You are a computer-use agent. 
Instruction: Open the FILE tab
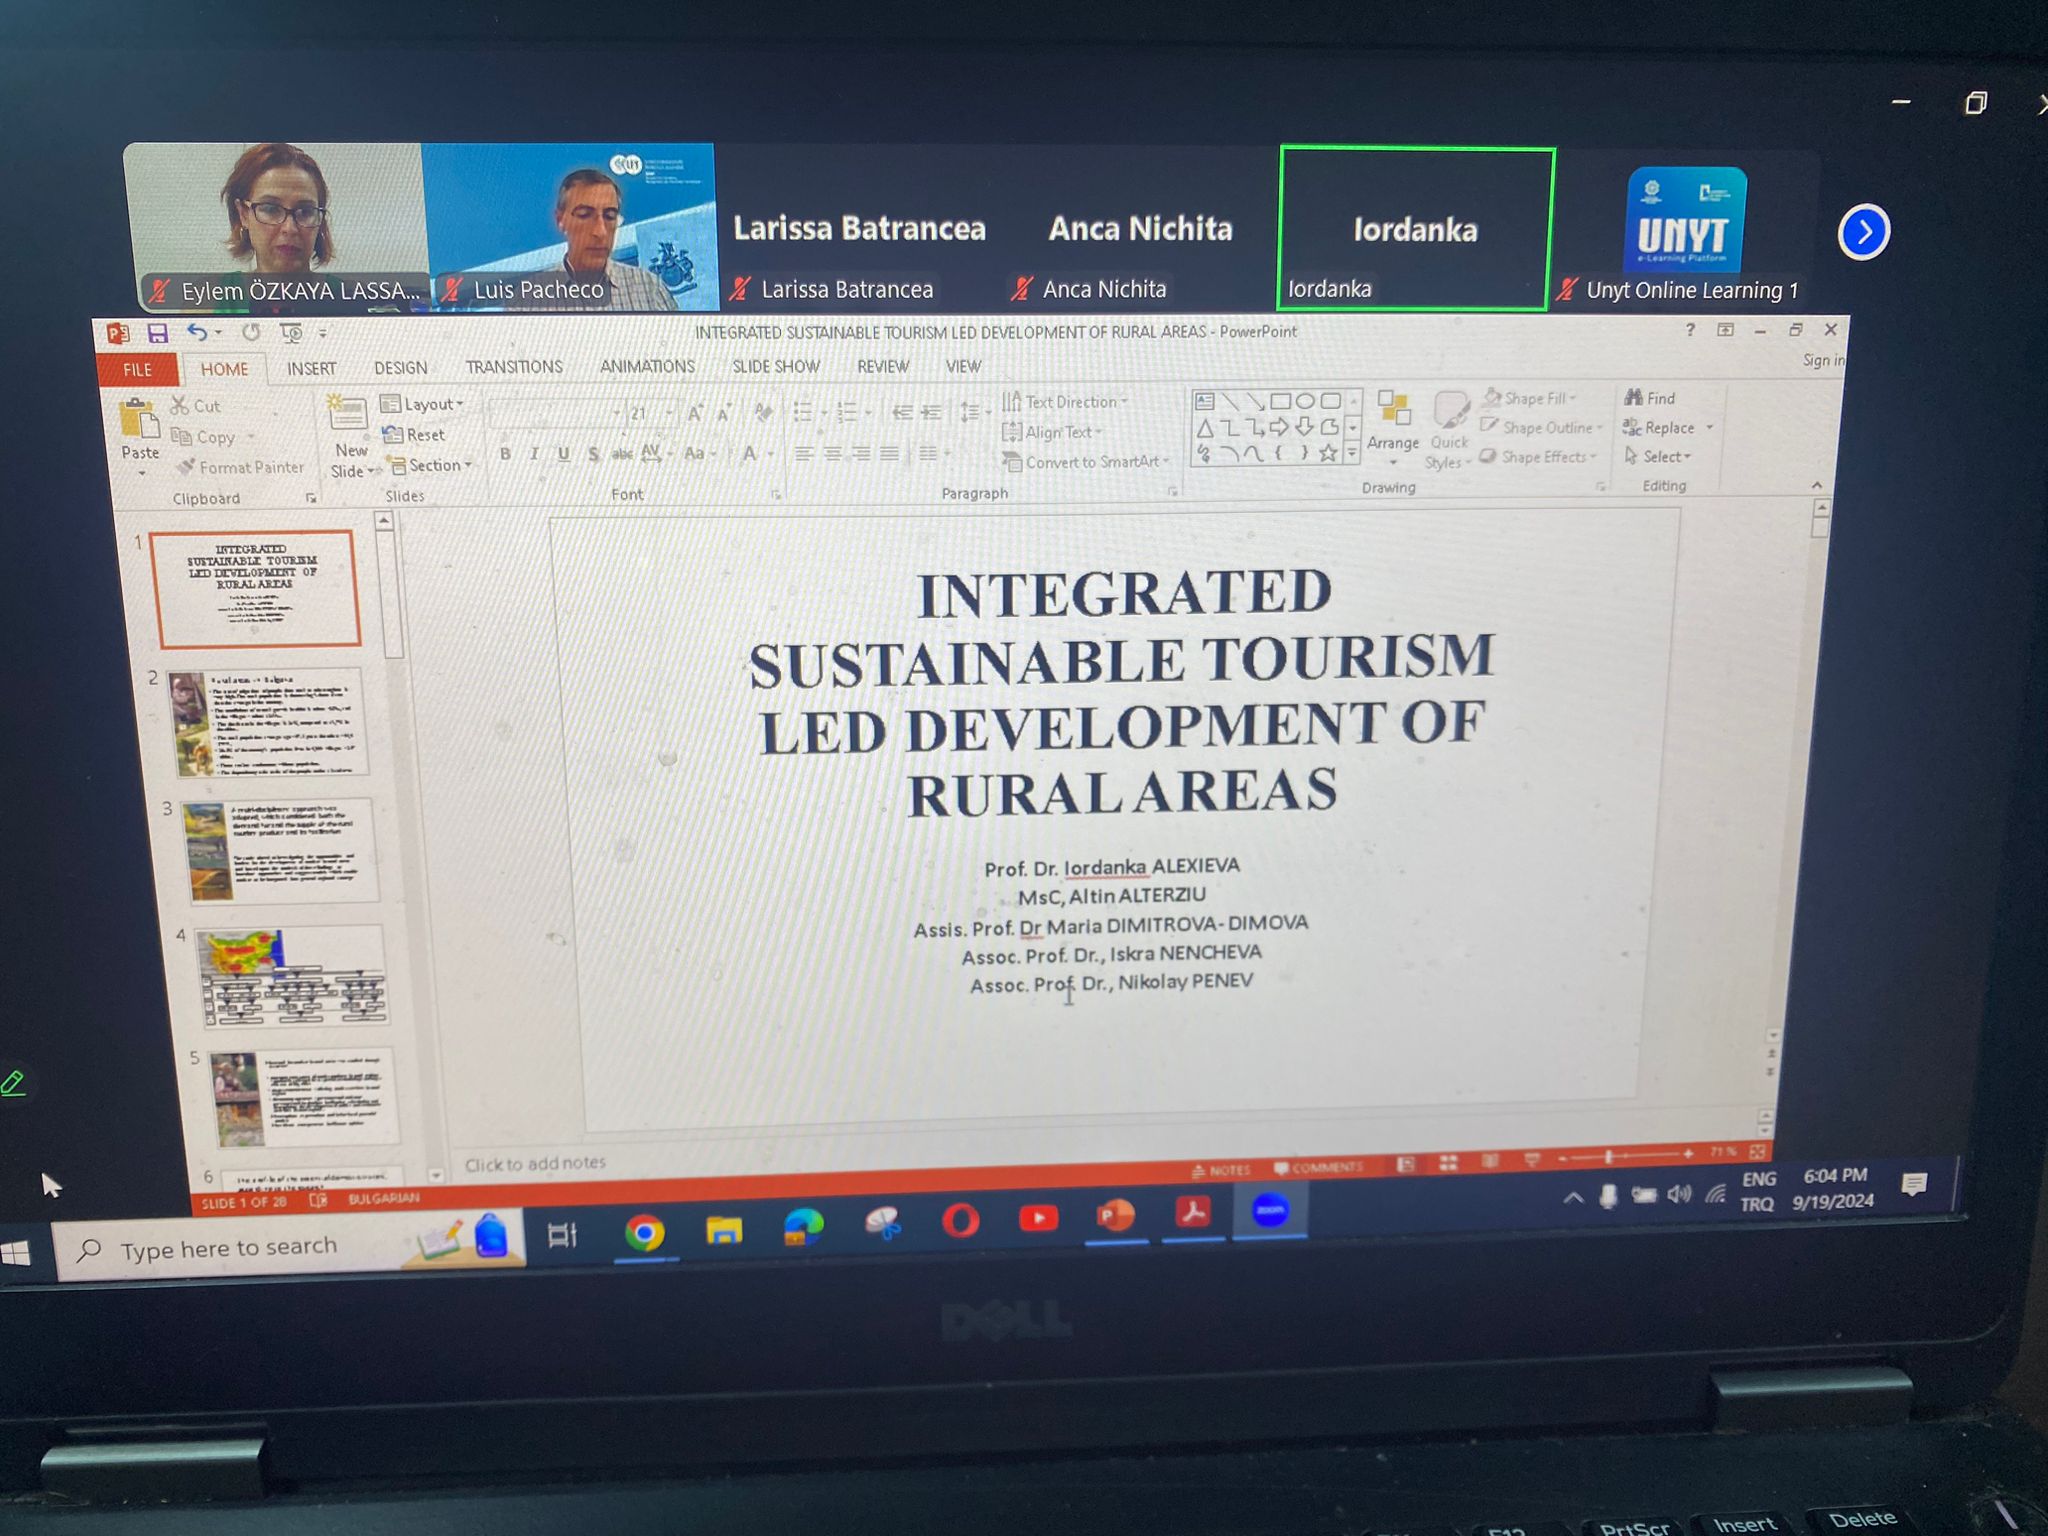tap(138, 369)
